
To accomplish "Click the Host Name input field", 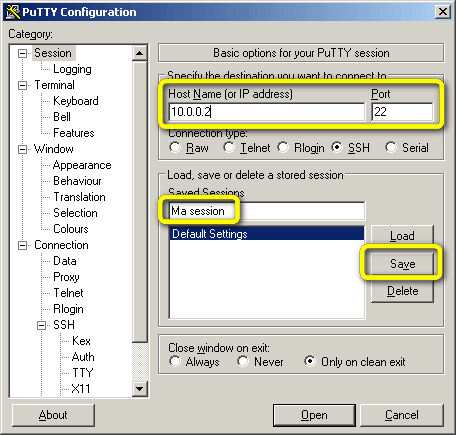I will [267, 112].
